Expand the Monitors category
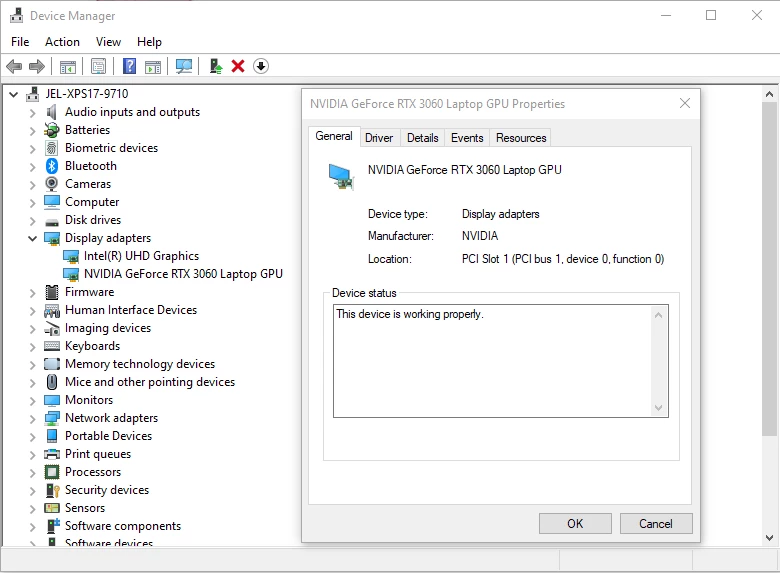The image size is (780, 573). coord(32,401)
